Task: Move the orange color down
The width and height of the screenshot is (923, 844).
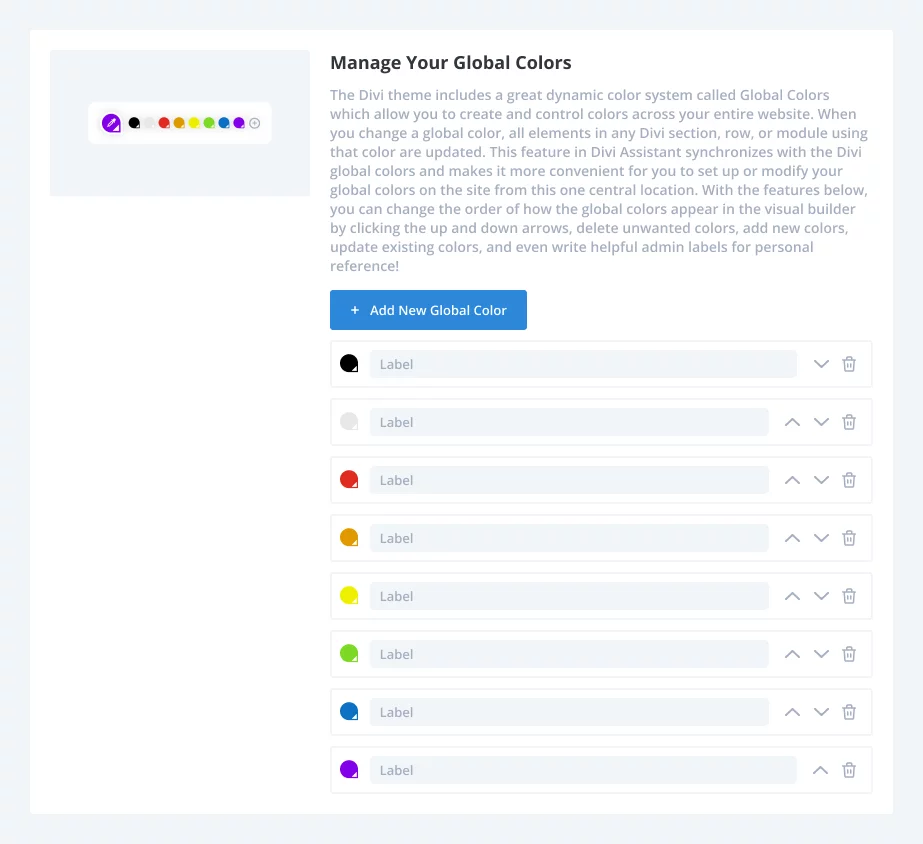Action: click(821, 538)
